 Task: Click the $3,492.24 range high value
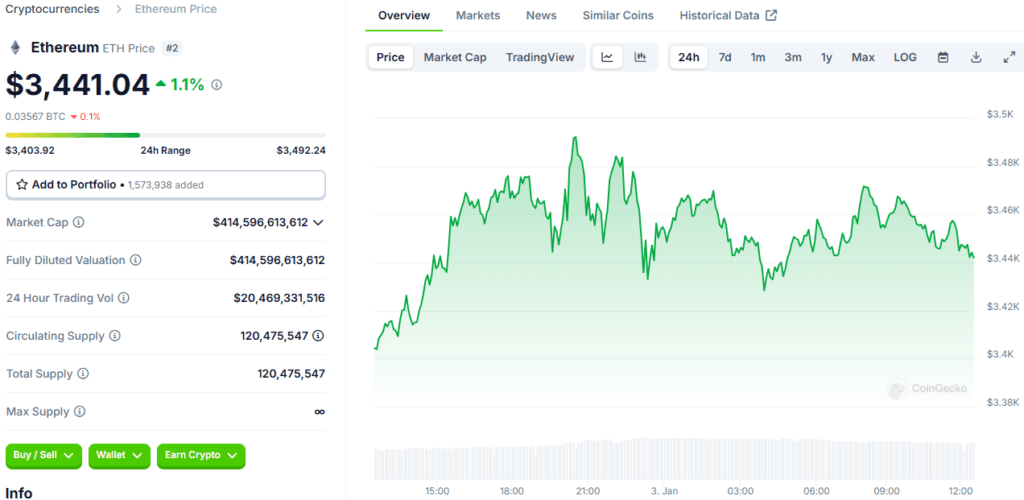pos(301,151)
